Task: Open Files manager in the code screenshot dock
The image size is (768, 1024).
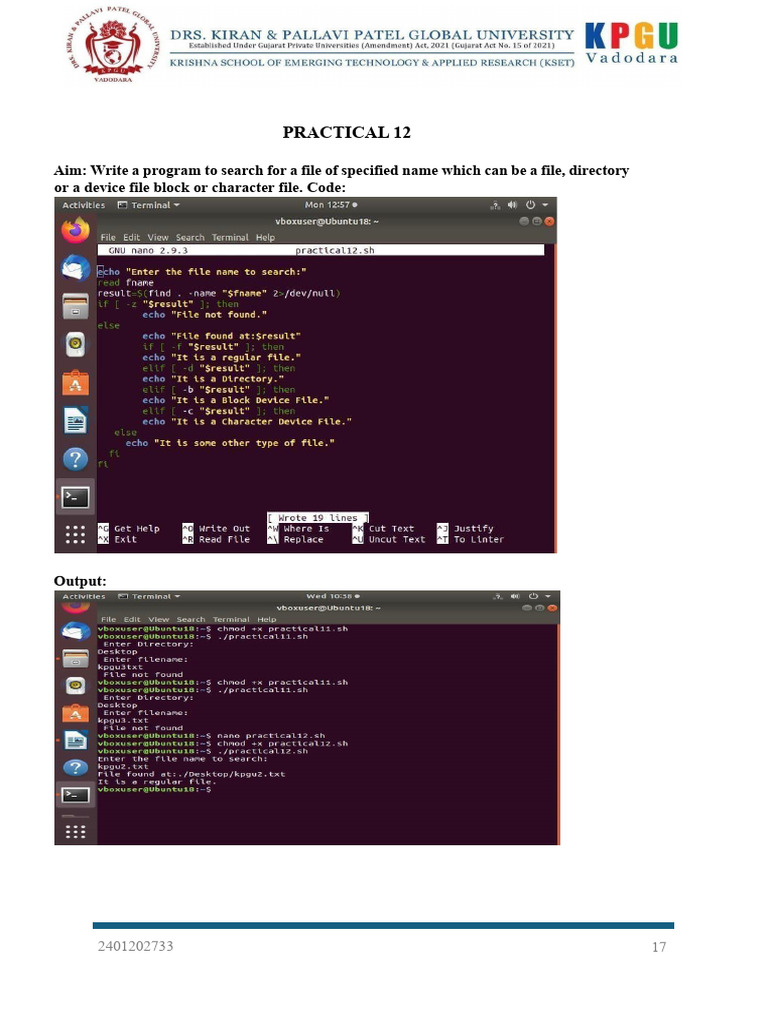Action: point(75,306)
